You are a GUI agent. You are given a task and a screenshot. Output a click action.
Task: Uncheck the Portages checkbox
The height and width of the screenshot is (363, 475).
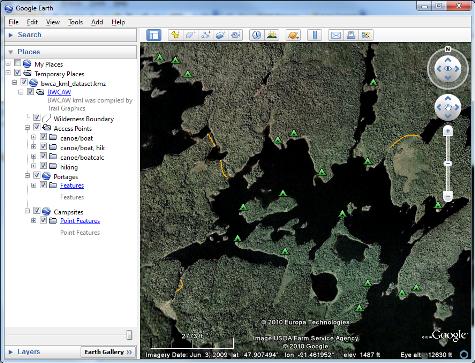[37, 175]
